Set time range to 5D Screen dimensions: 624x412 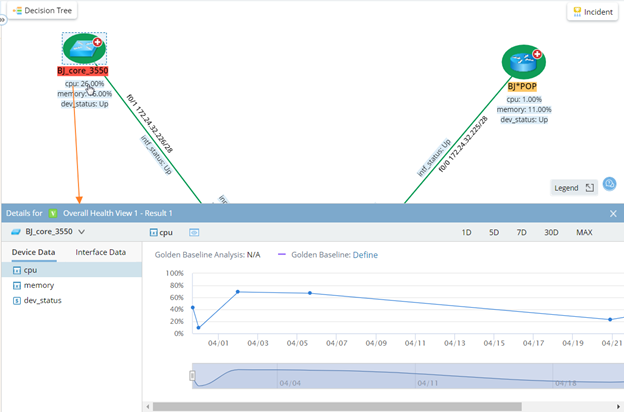pyautogui.click(x=494, y=232)
